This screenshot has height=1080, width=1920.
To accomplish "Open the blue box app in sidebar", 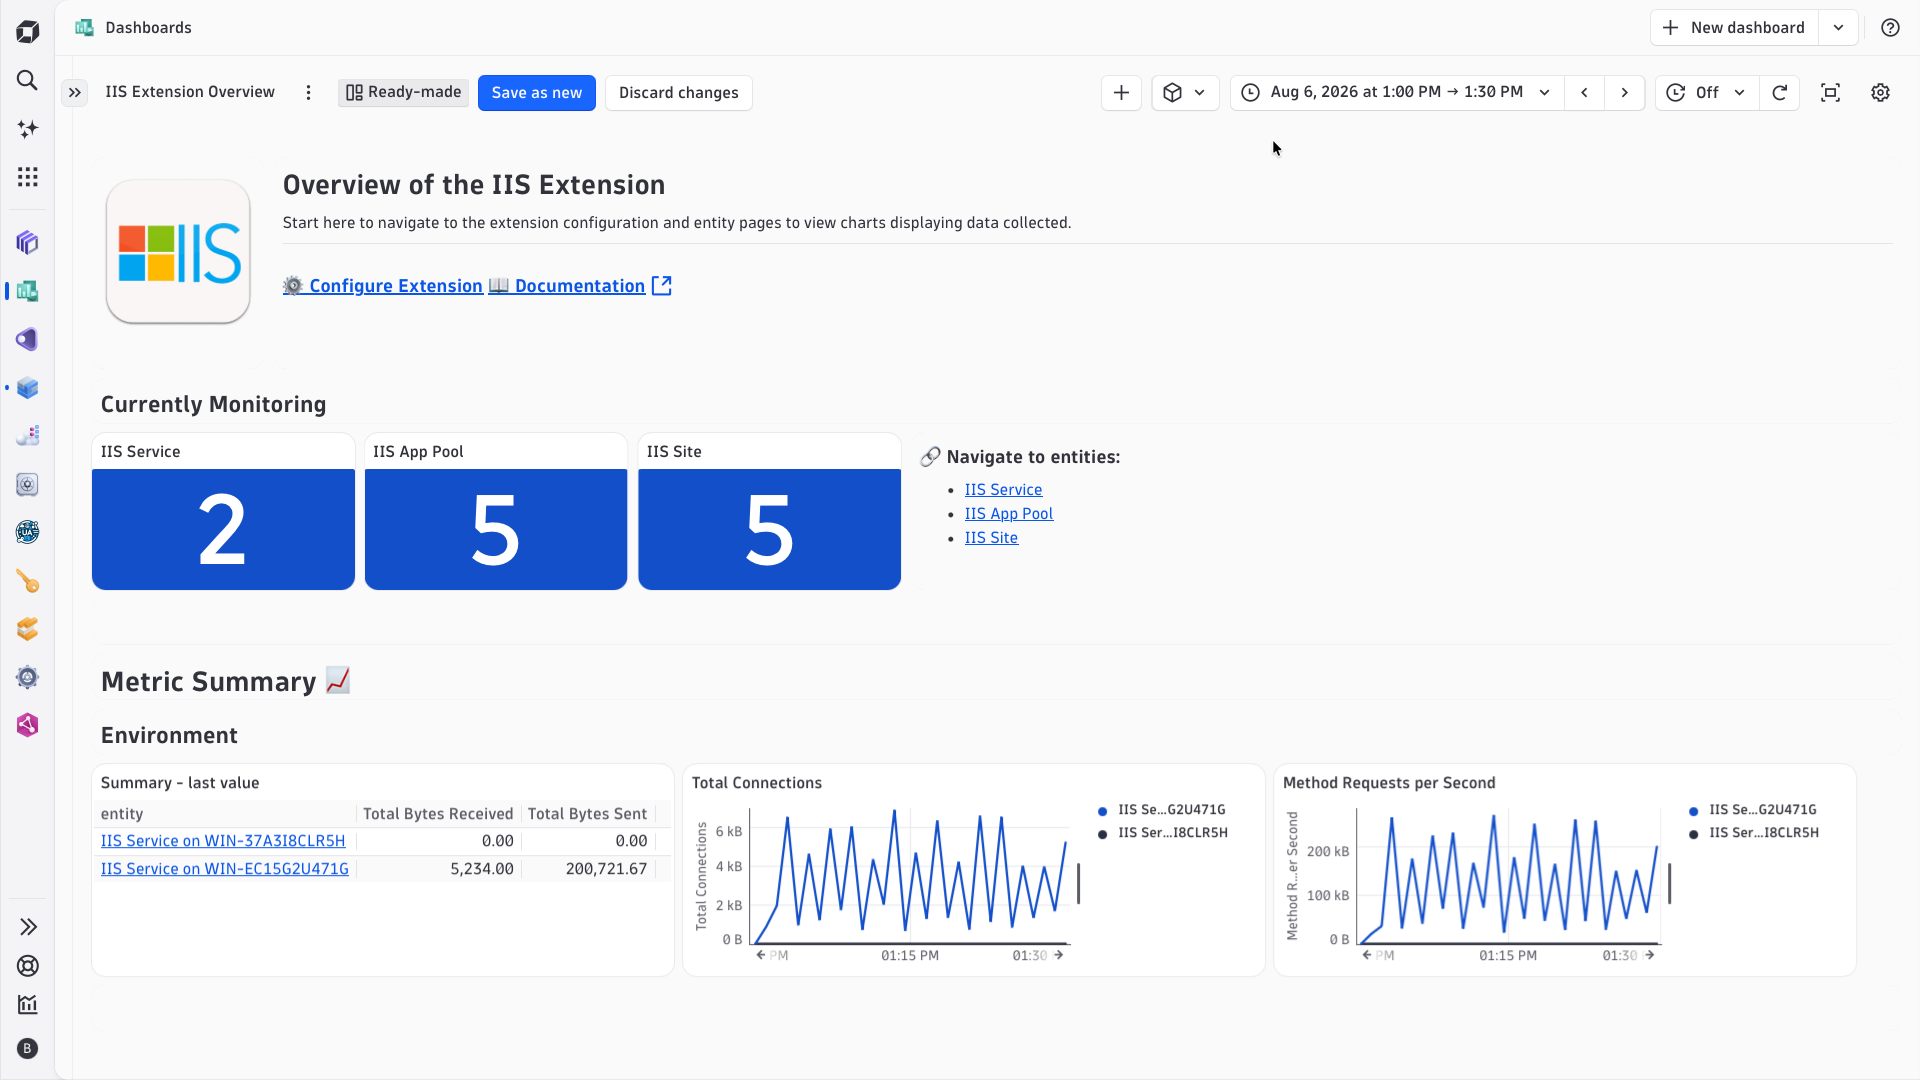I will [x=27, y=388].
